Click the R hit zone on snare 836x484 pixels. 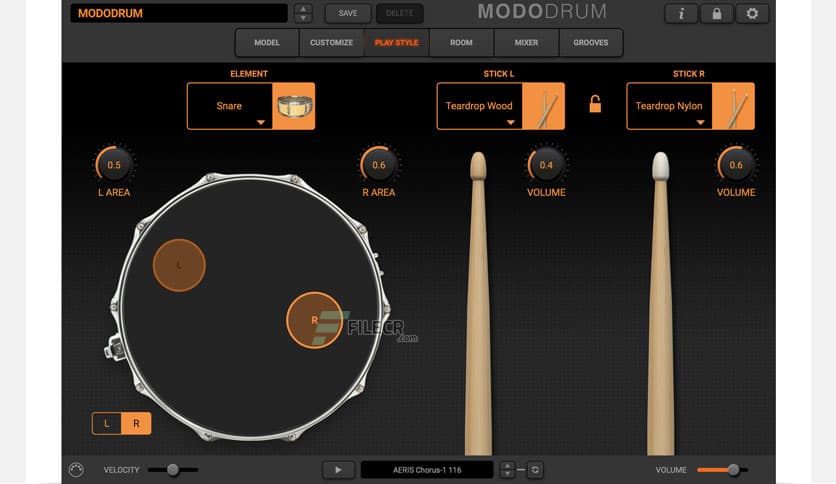click(x=314, y=320)
